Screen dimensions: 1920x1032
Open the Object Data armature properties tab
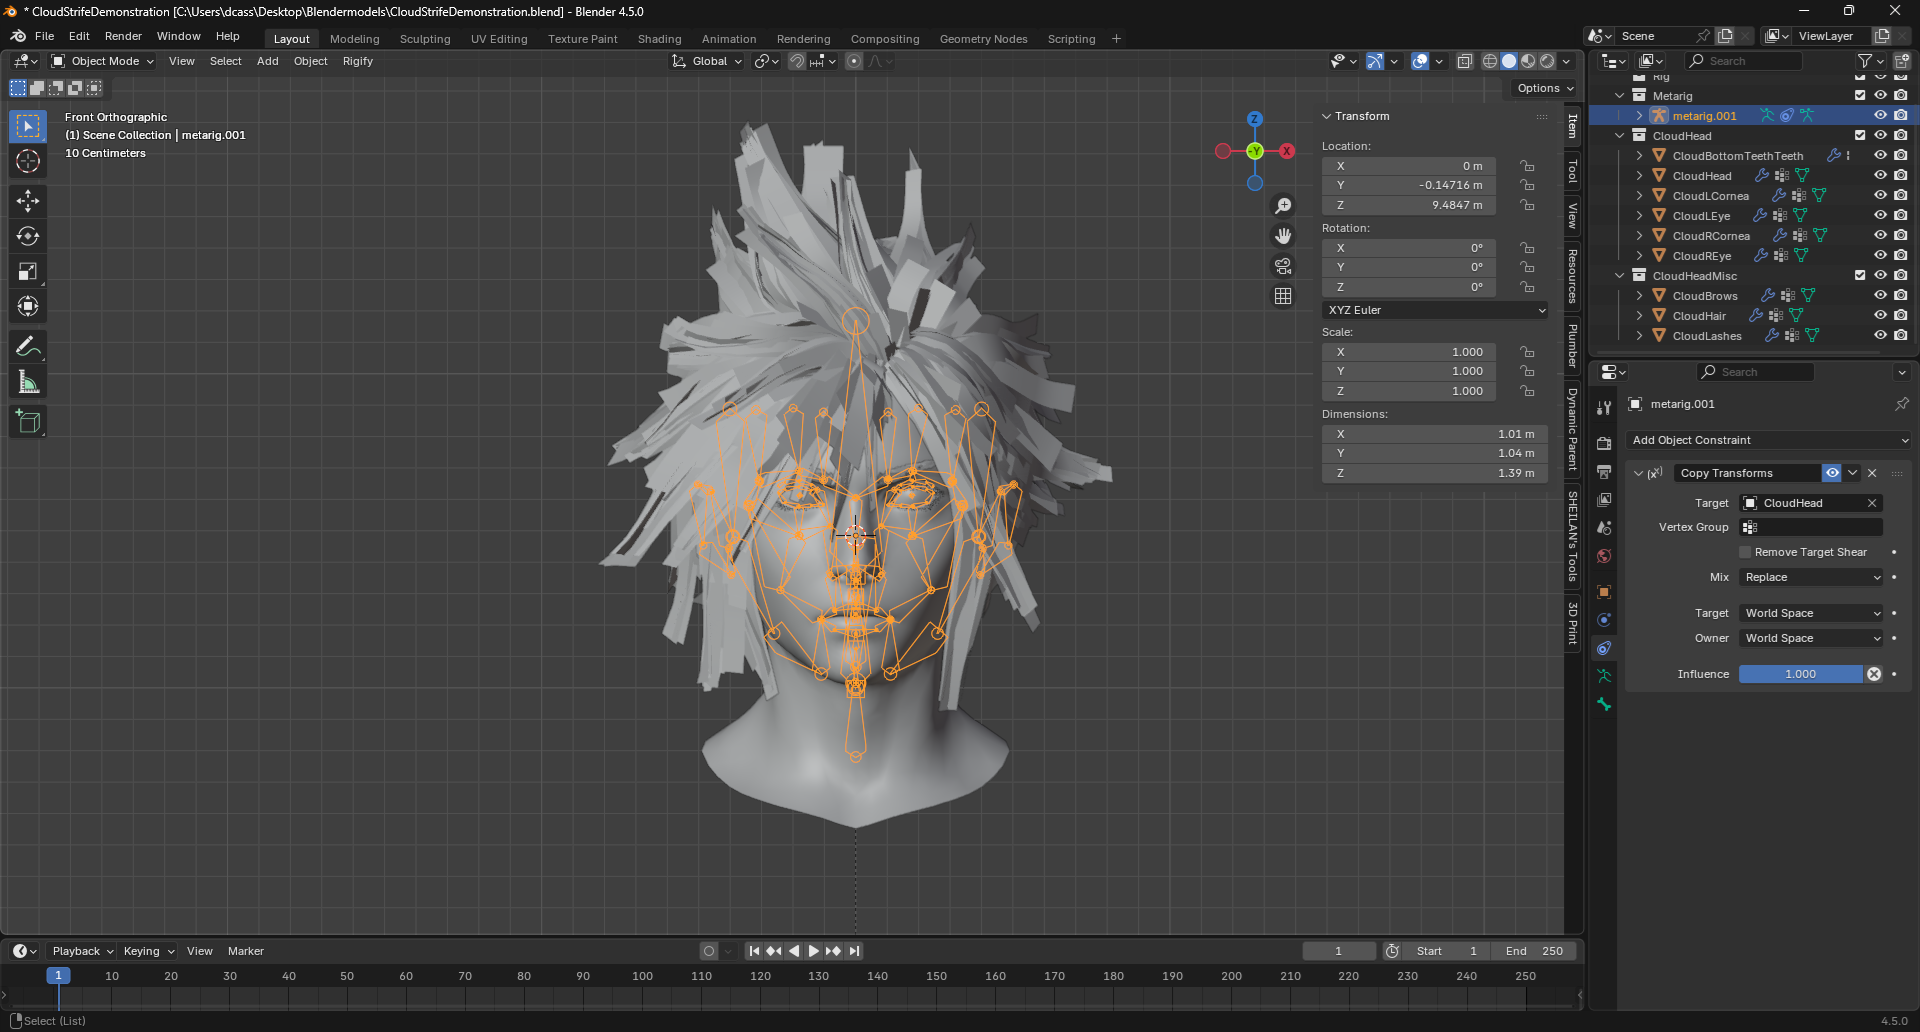point(1604,676)
